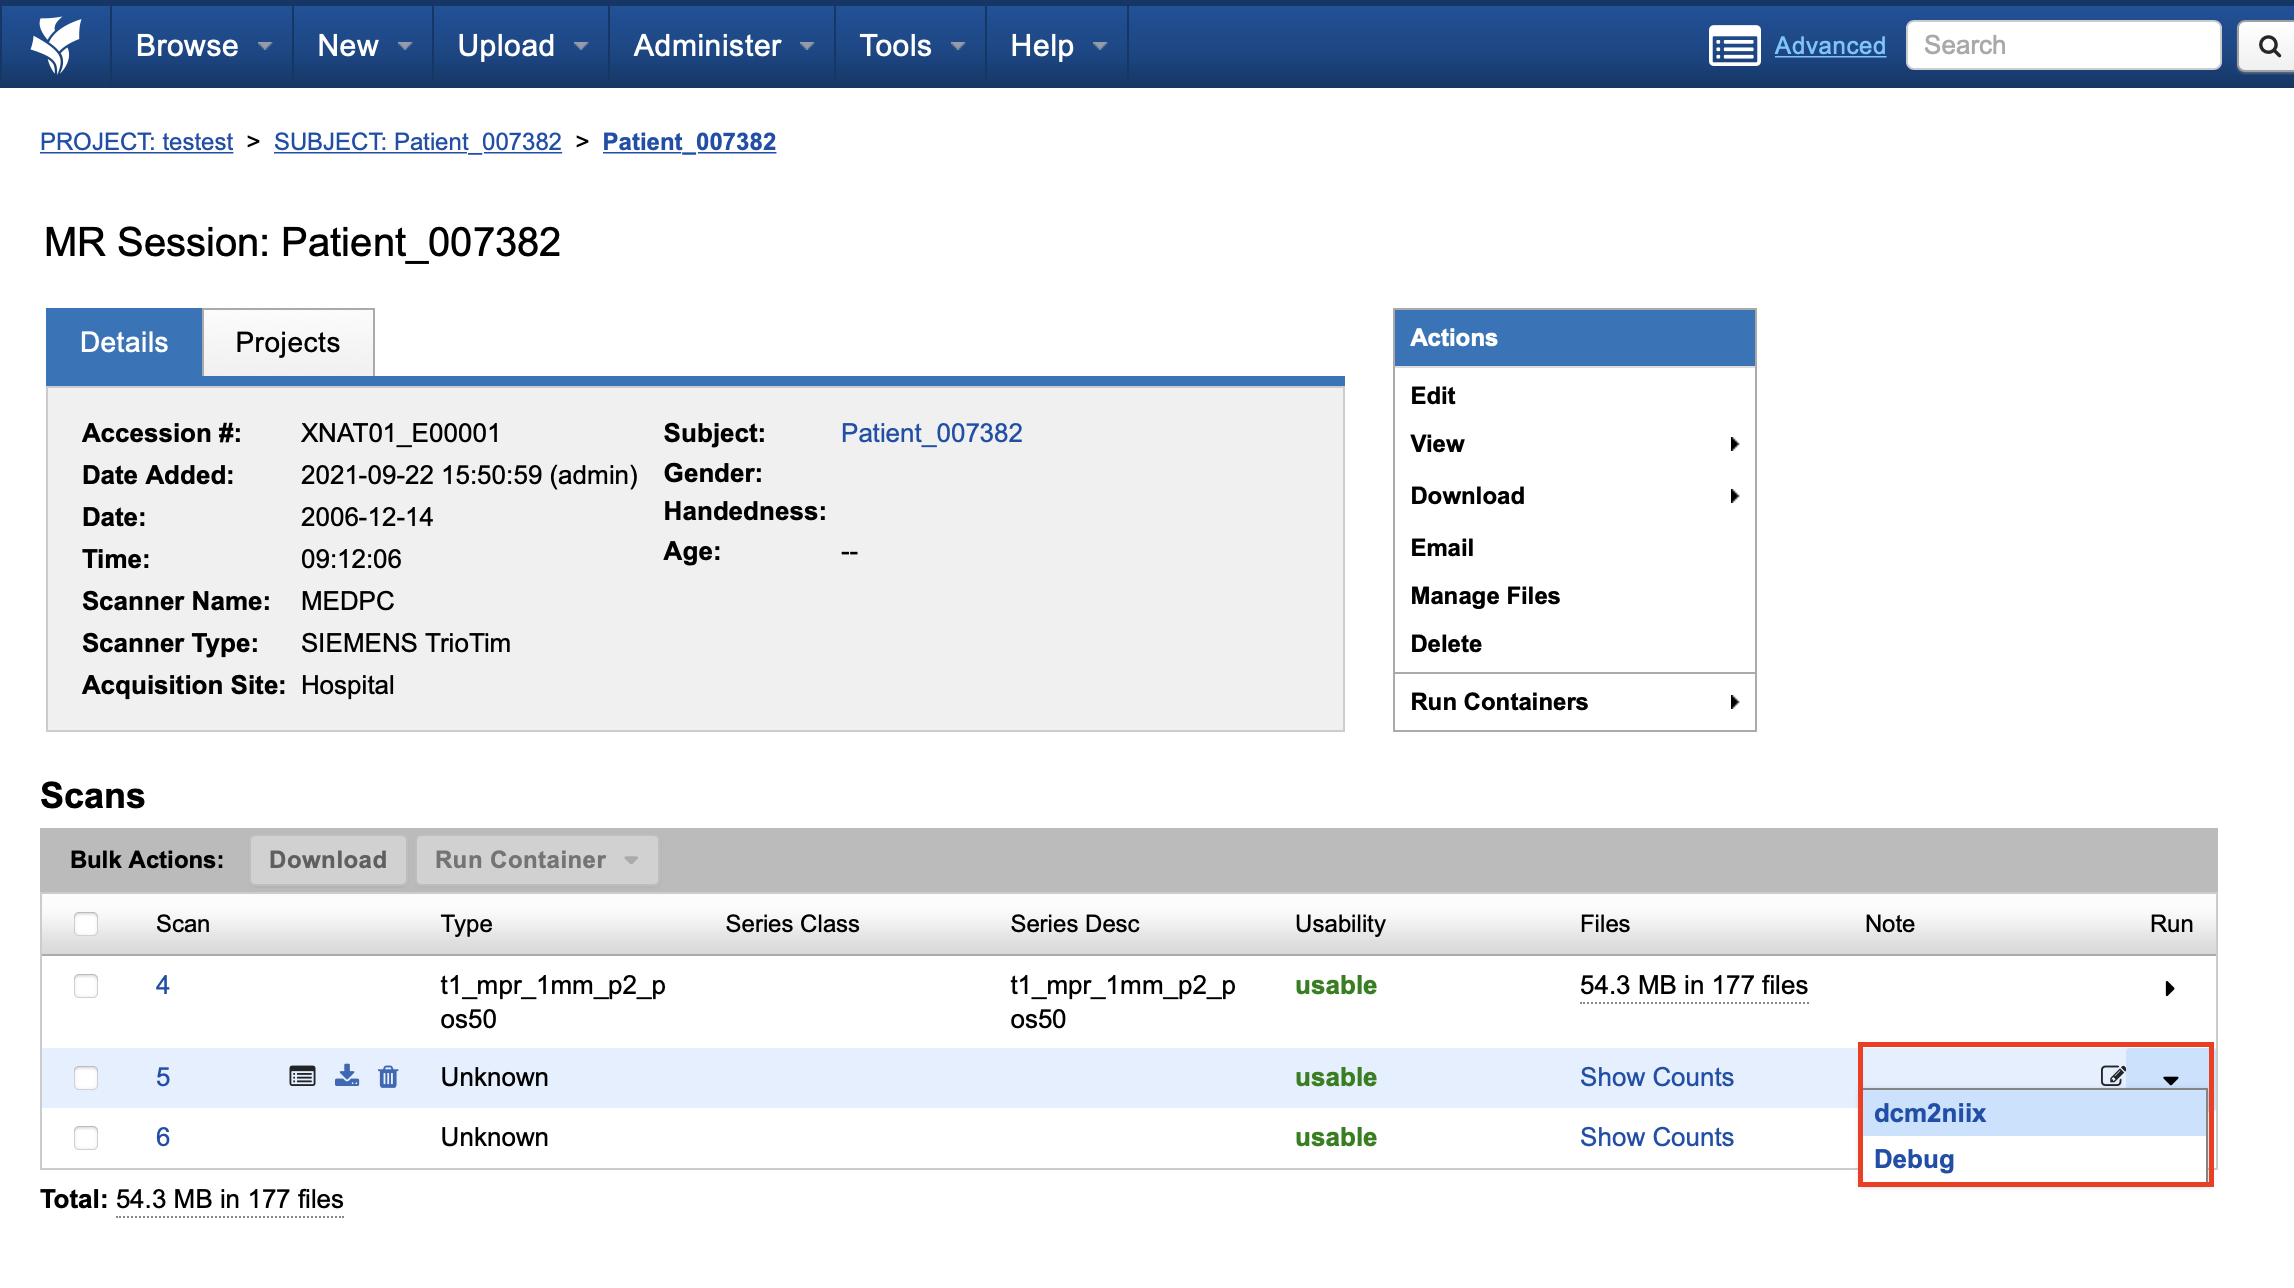Screen dimensions: 2294x1288
Task: Delete scan 5 using trash icon
Action: point(388,1076)
